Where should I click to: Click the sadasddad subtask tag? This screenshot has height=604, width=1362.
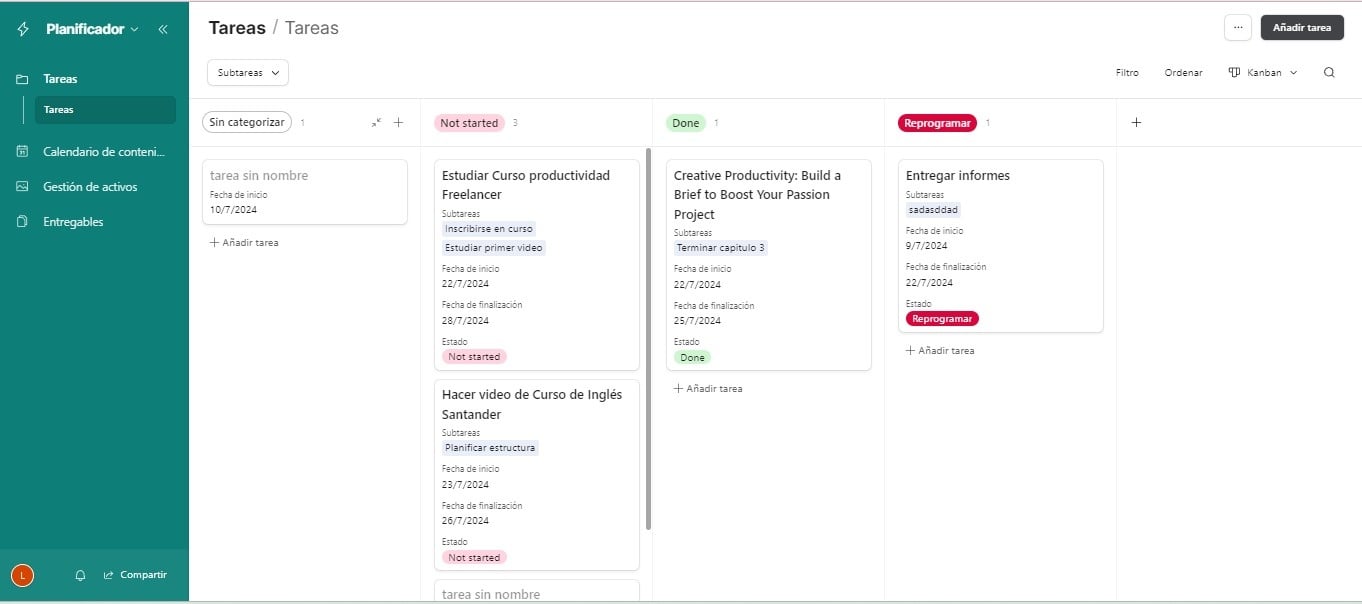point(934,210)
